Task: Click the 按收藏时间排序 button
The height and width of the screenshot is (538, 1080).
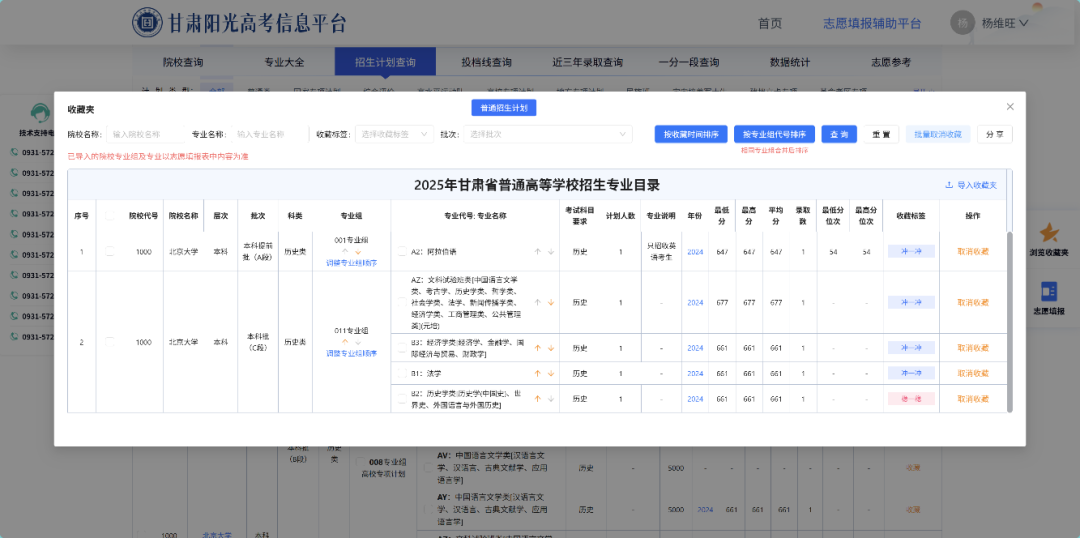Action: (691, 134)
